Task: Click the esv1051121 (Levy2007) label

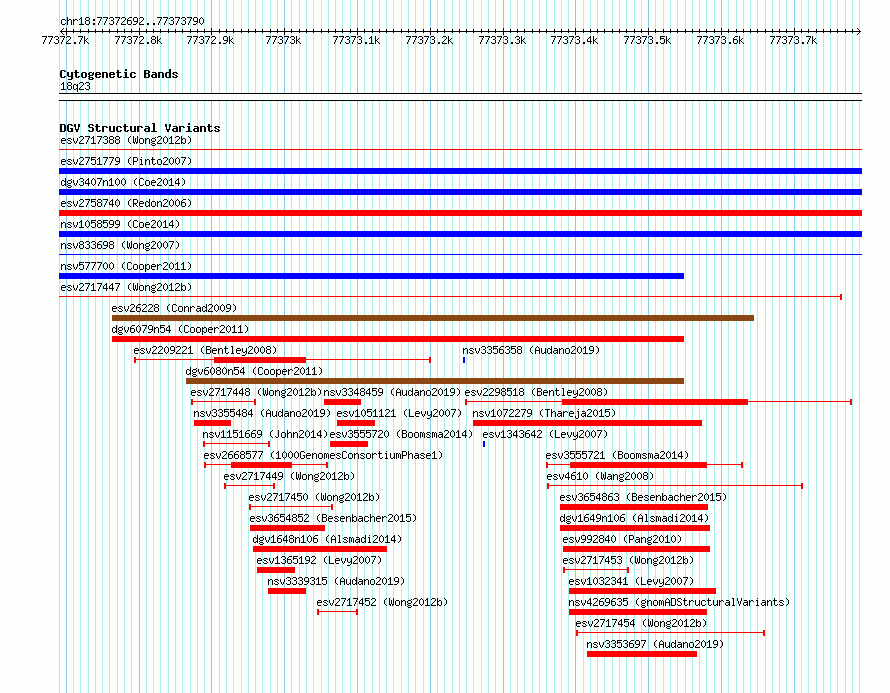Action: 399,413
